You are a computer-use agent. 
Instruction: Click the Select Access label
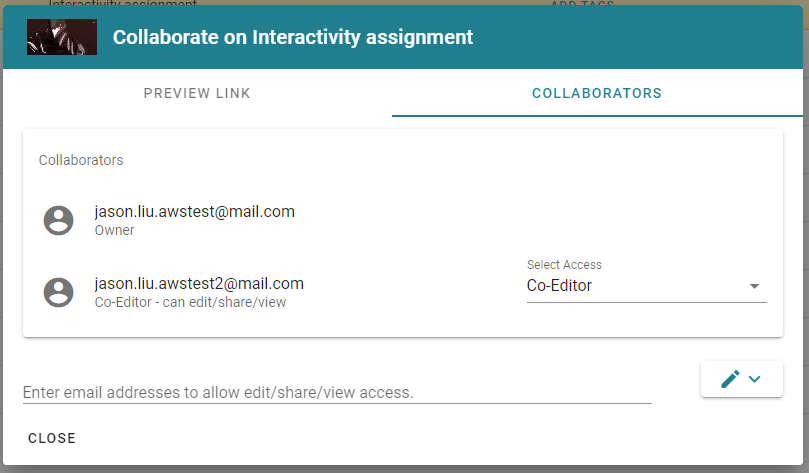point(564,265)
